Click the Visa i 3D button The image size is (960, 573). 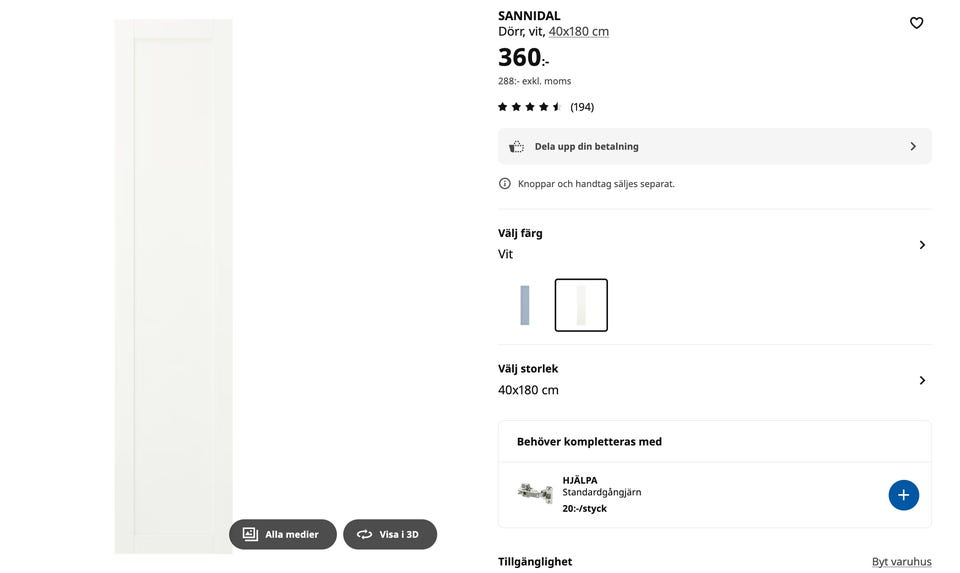pos(399,534)
